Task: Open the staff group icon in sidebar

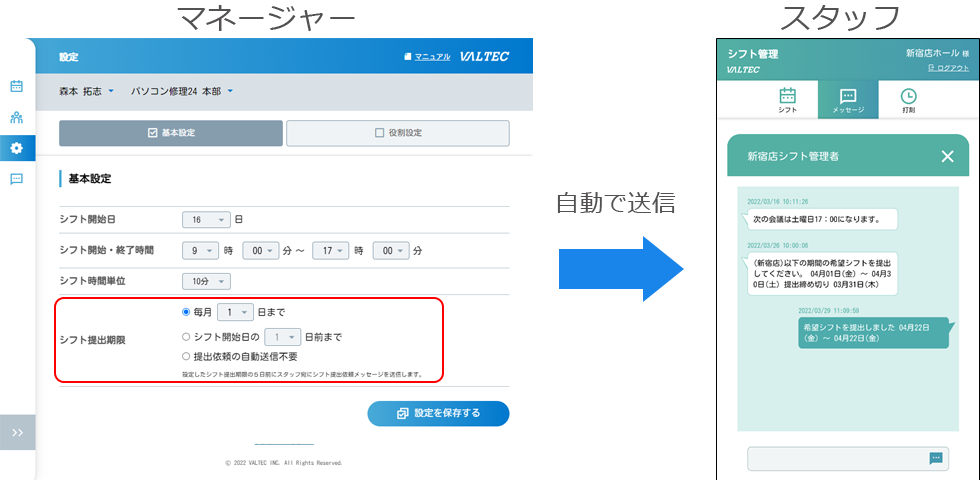Action: pos(17,117)
